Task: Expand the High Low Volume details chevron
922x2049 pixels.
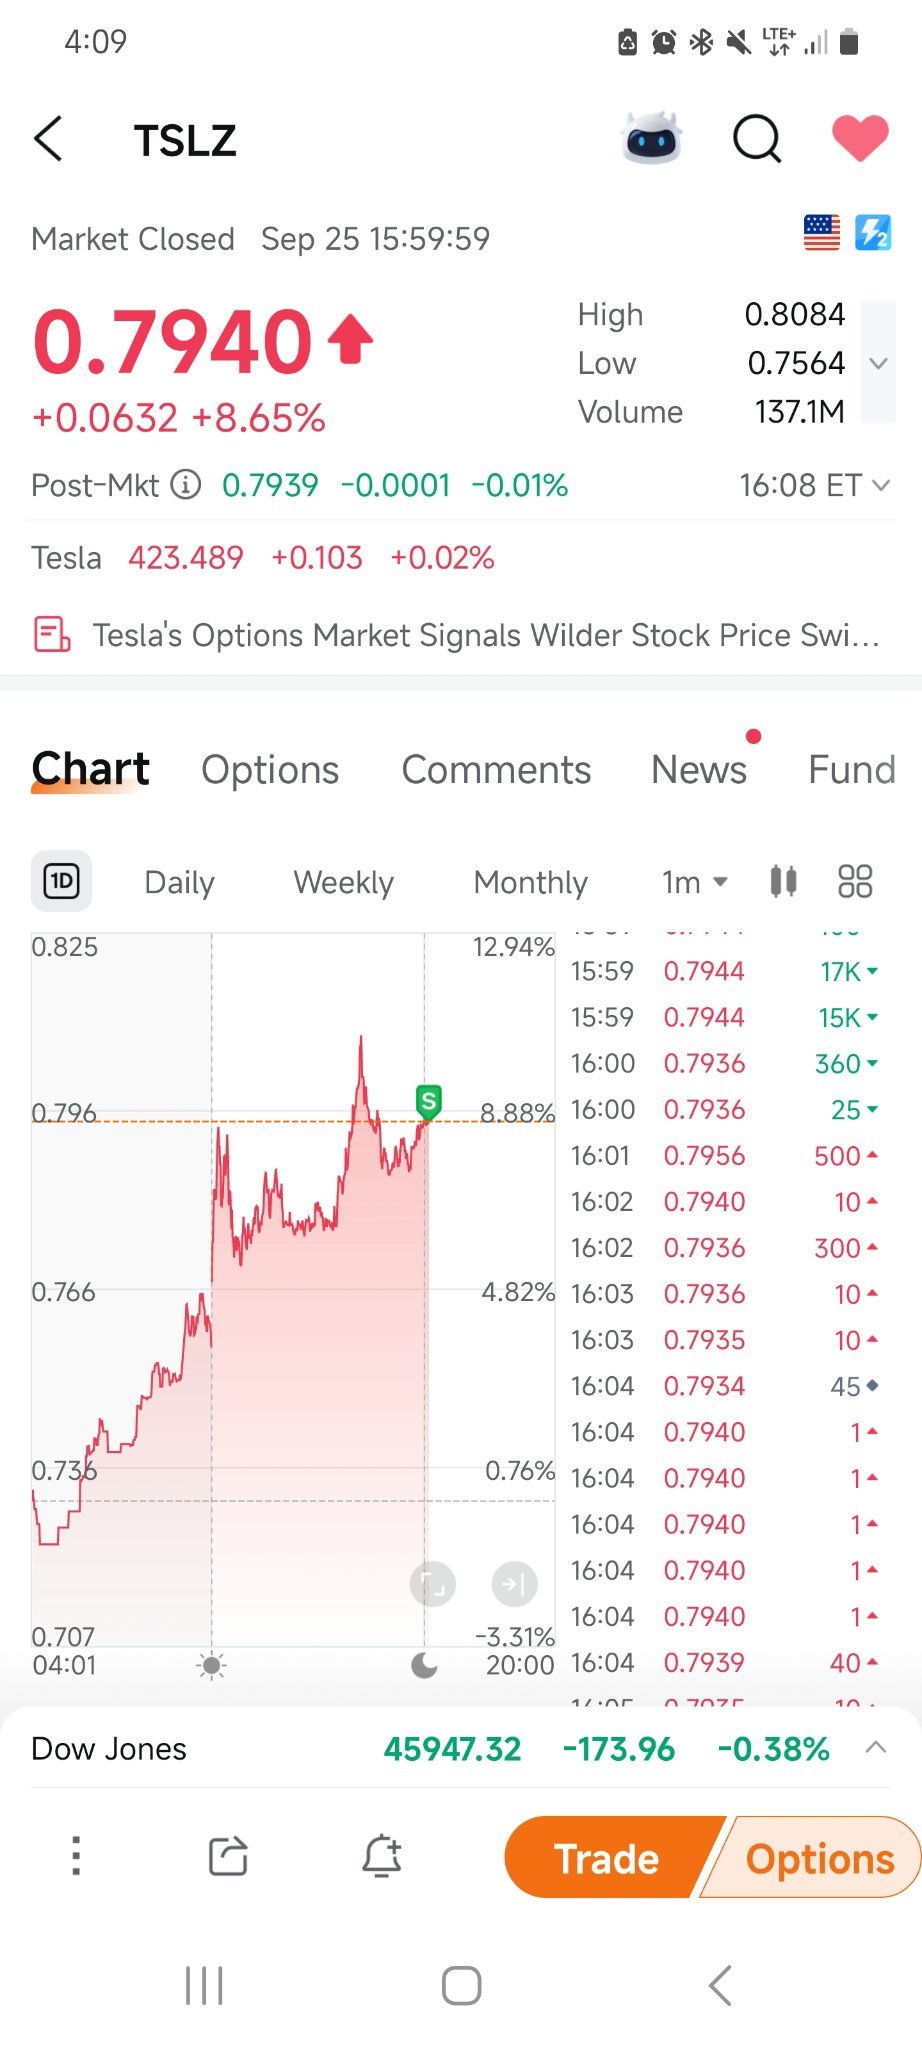Action: pyautogui.click(x=878, y=363)
